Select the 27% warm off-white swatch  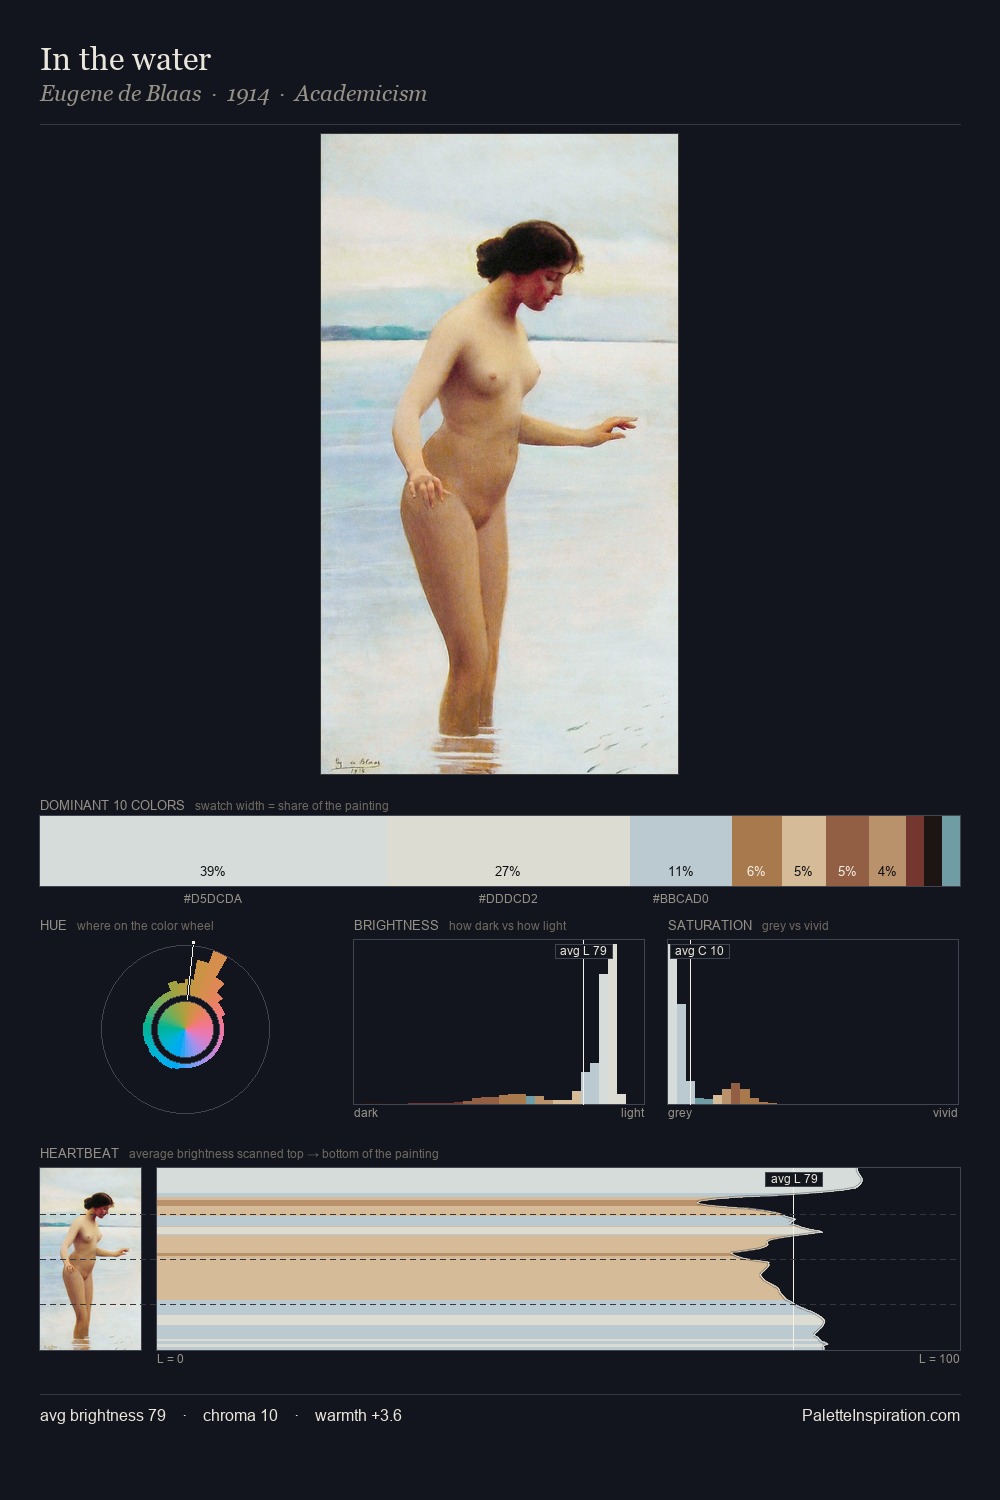(508, 851)
